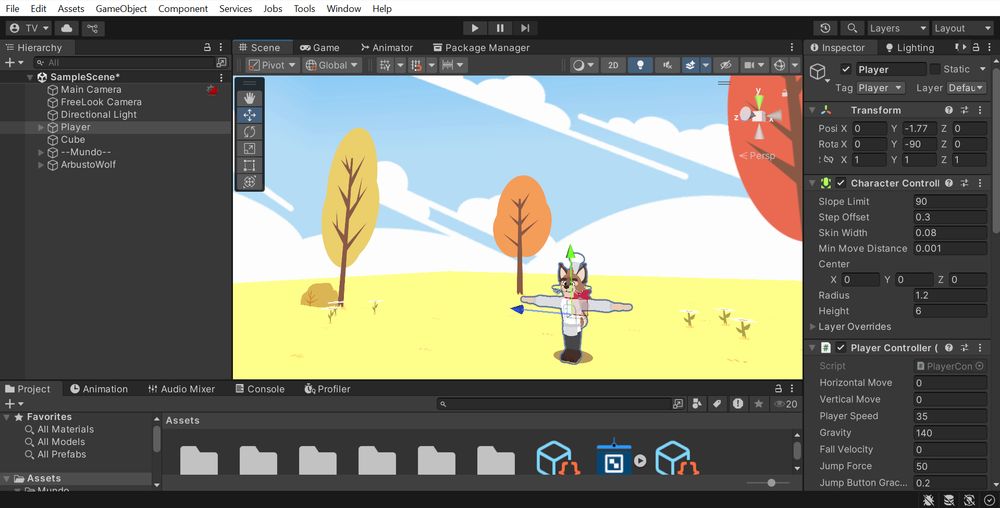The width and height of the screenshot is (1000, 508).
Task: Open the Pivot handle position dropdown
Action: (x=272, y=65)
